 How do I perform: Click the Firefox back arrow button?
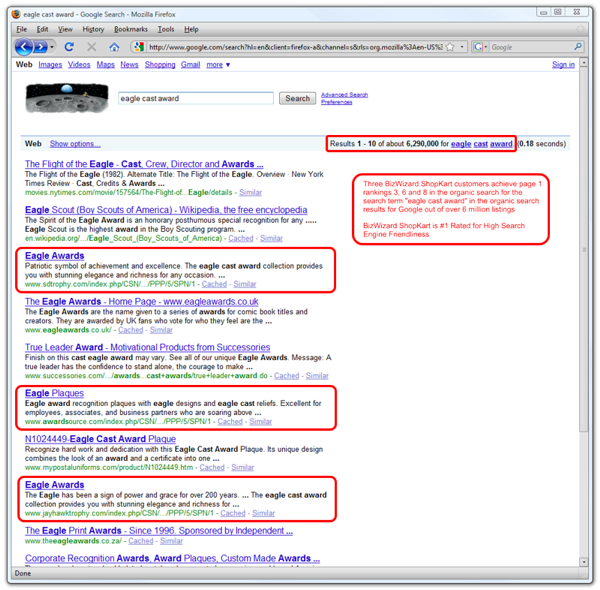pos(24,47)
